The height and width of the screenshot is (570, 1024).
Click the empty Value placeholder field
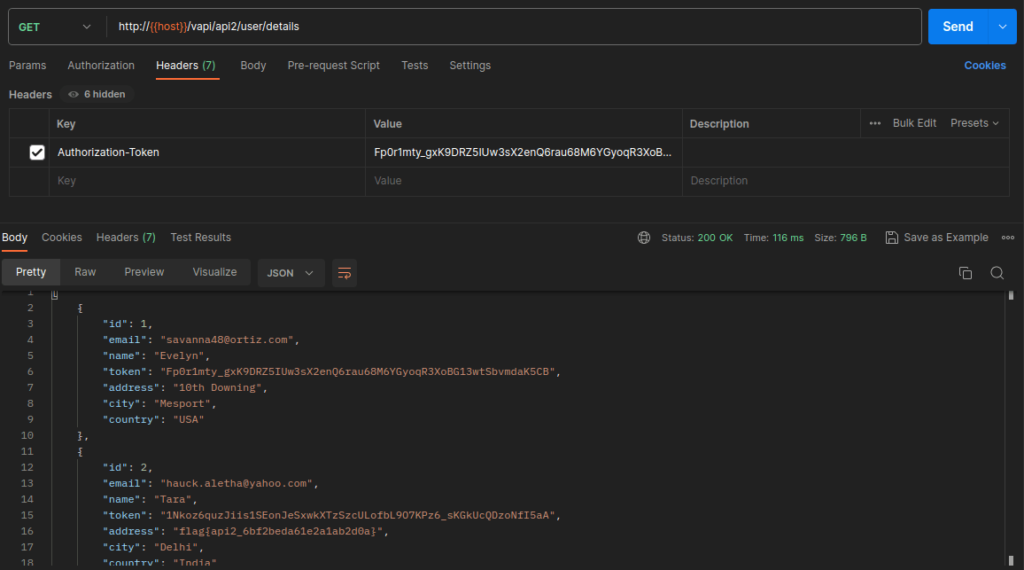[x=523, y=181]
